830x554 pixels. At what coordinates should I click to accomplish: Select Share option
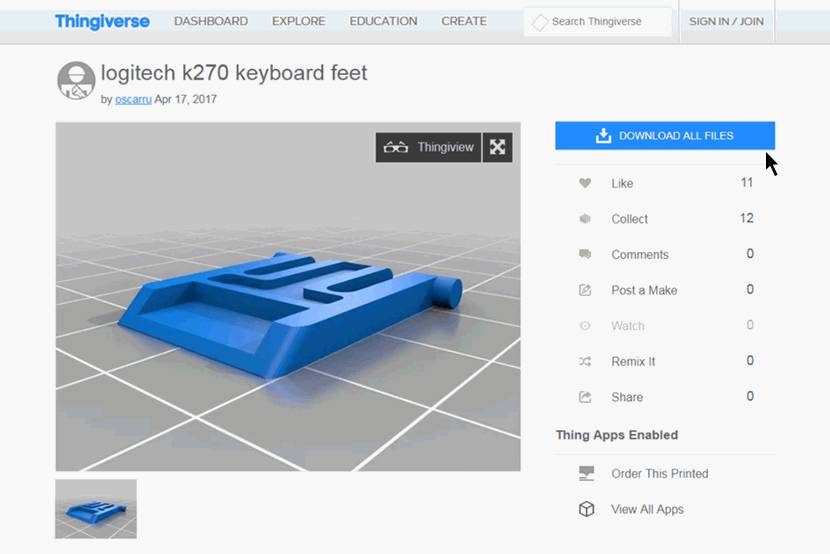[627, 397]
